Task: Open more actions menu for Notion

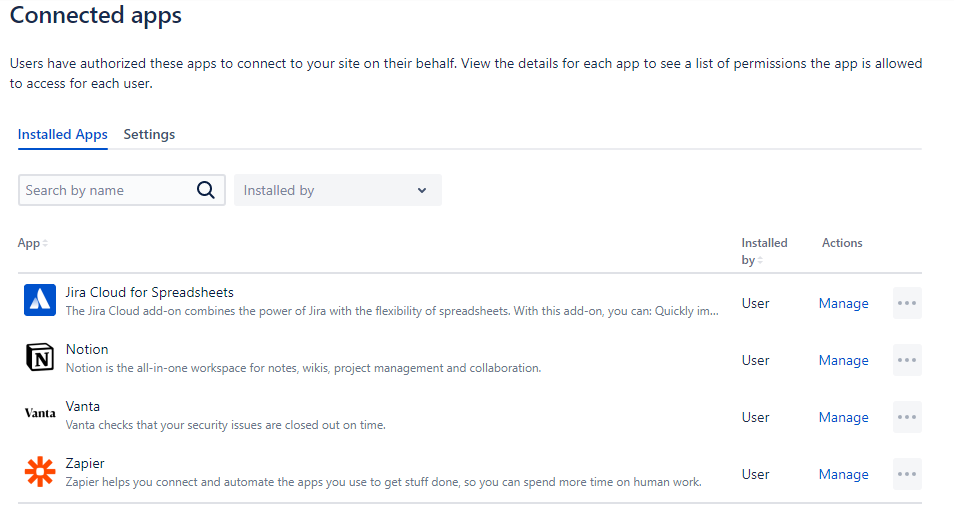Action: [907, 360]
